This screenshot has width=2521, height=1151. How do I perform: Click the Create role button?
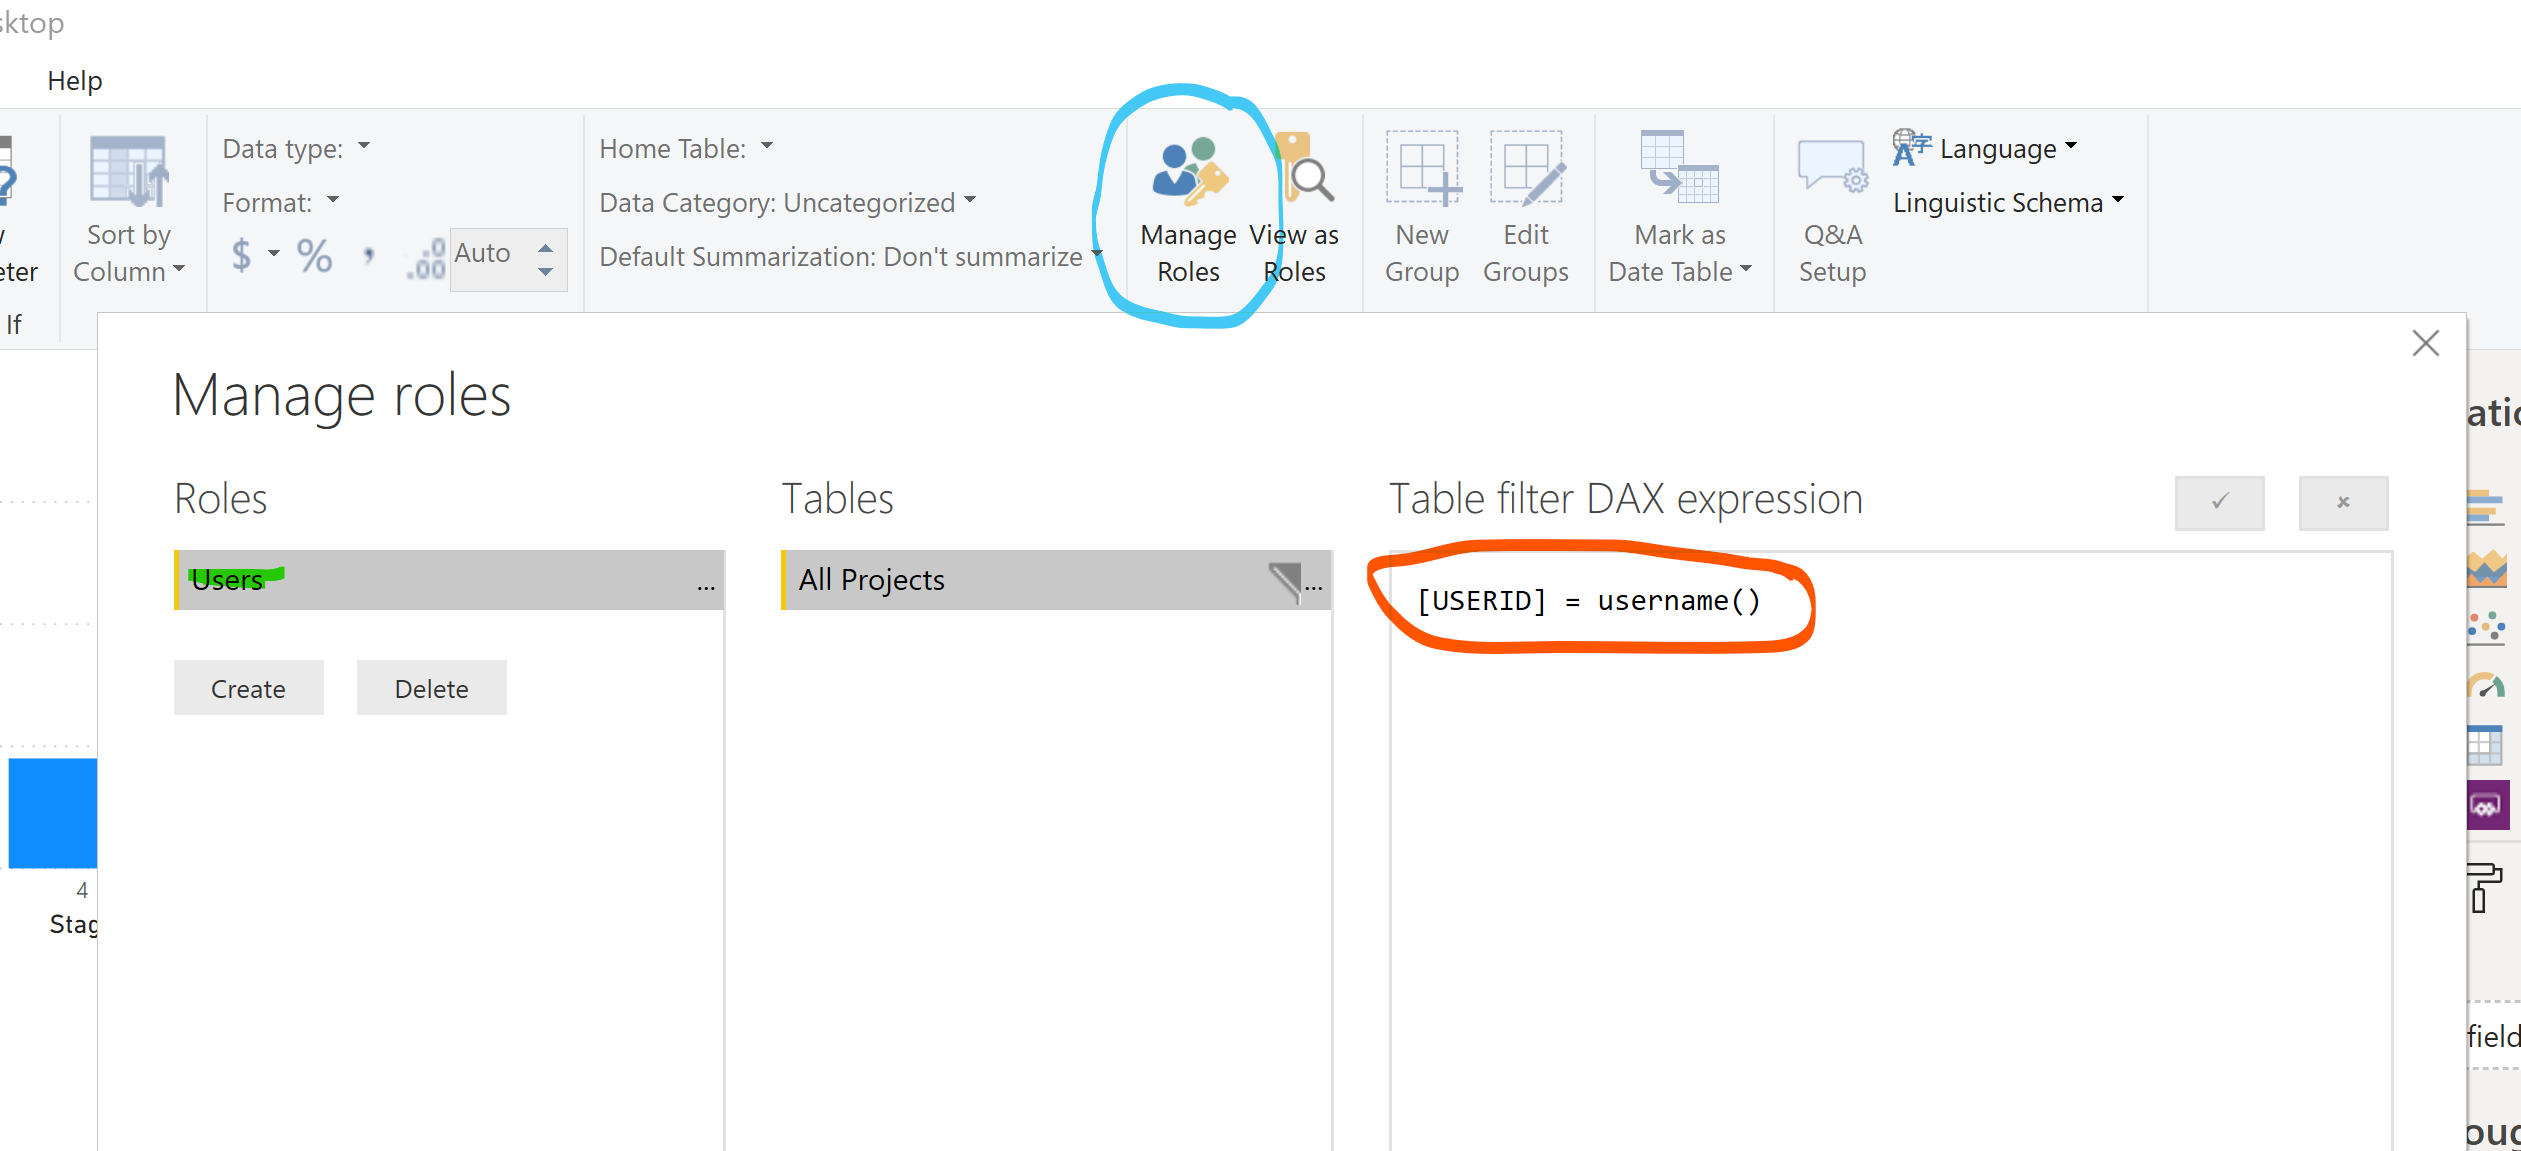coord(248,688)
